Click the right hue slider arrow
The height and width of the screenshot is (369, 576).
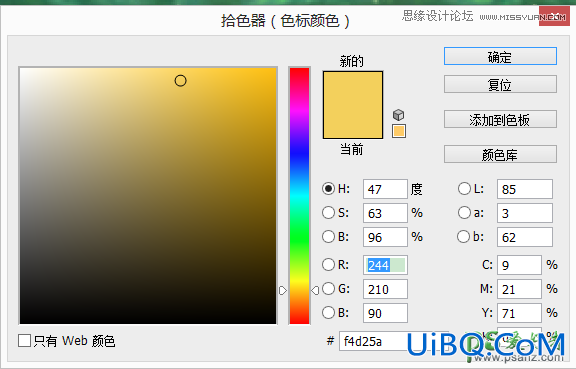[315, 291]
